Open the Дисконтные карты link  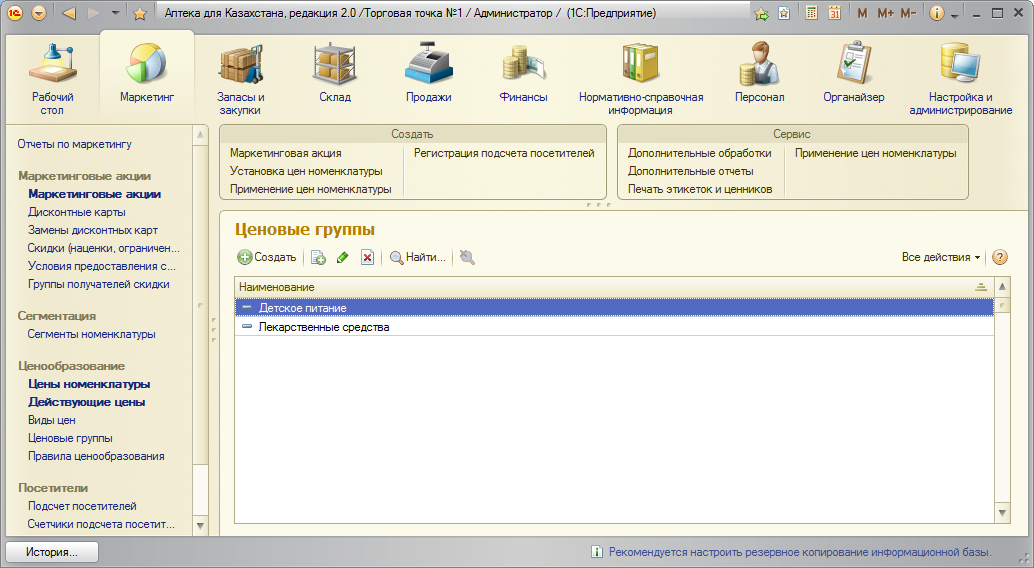click(77, 212)
